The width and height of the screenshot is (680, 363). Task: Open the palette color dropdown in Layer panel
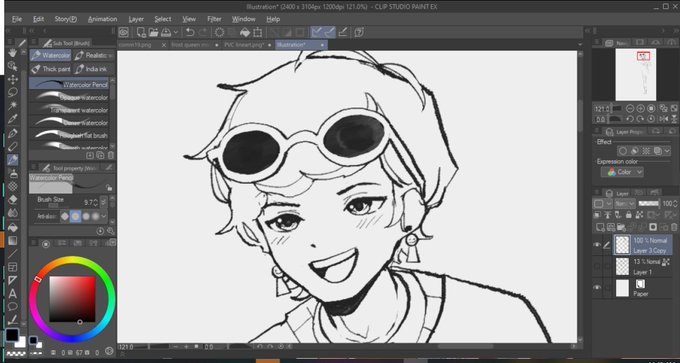point(602,203)
